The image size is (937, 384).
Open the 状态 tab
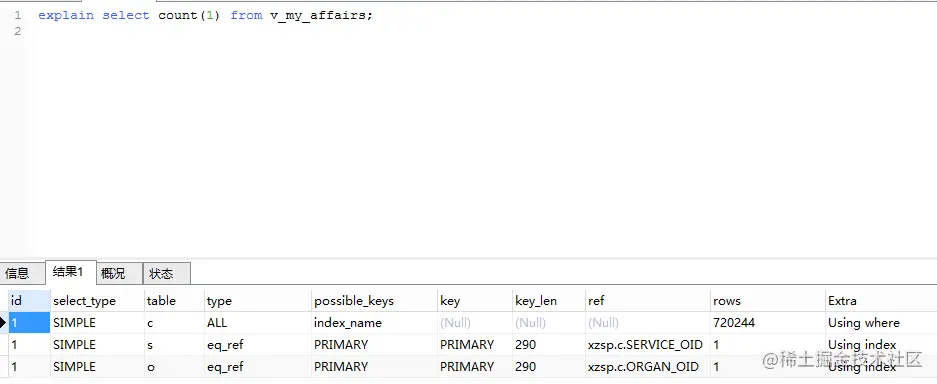tap(167, 274)
